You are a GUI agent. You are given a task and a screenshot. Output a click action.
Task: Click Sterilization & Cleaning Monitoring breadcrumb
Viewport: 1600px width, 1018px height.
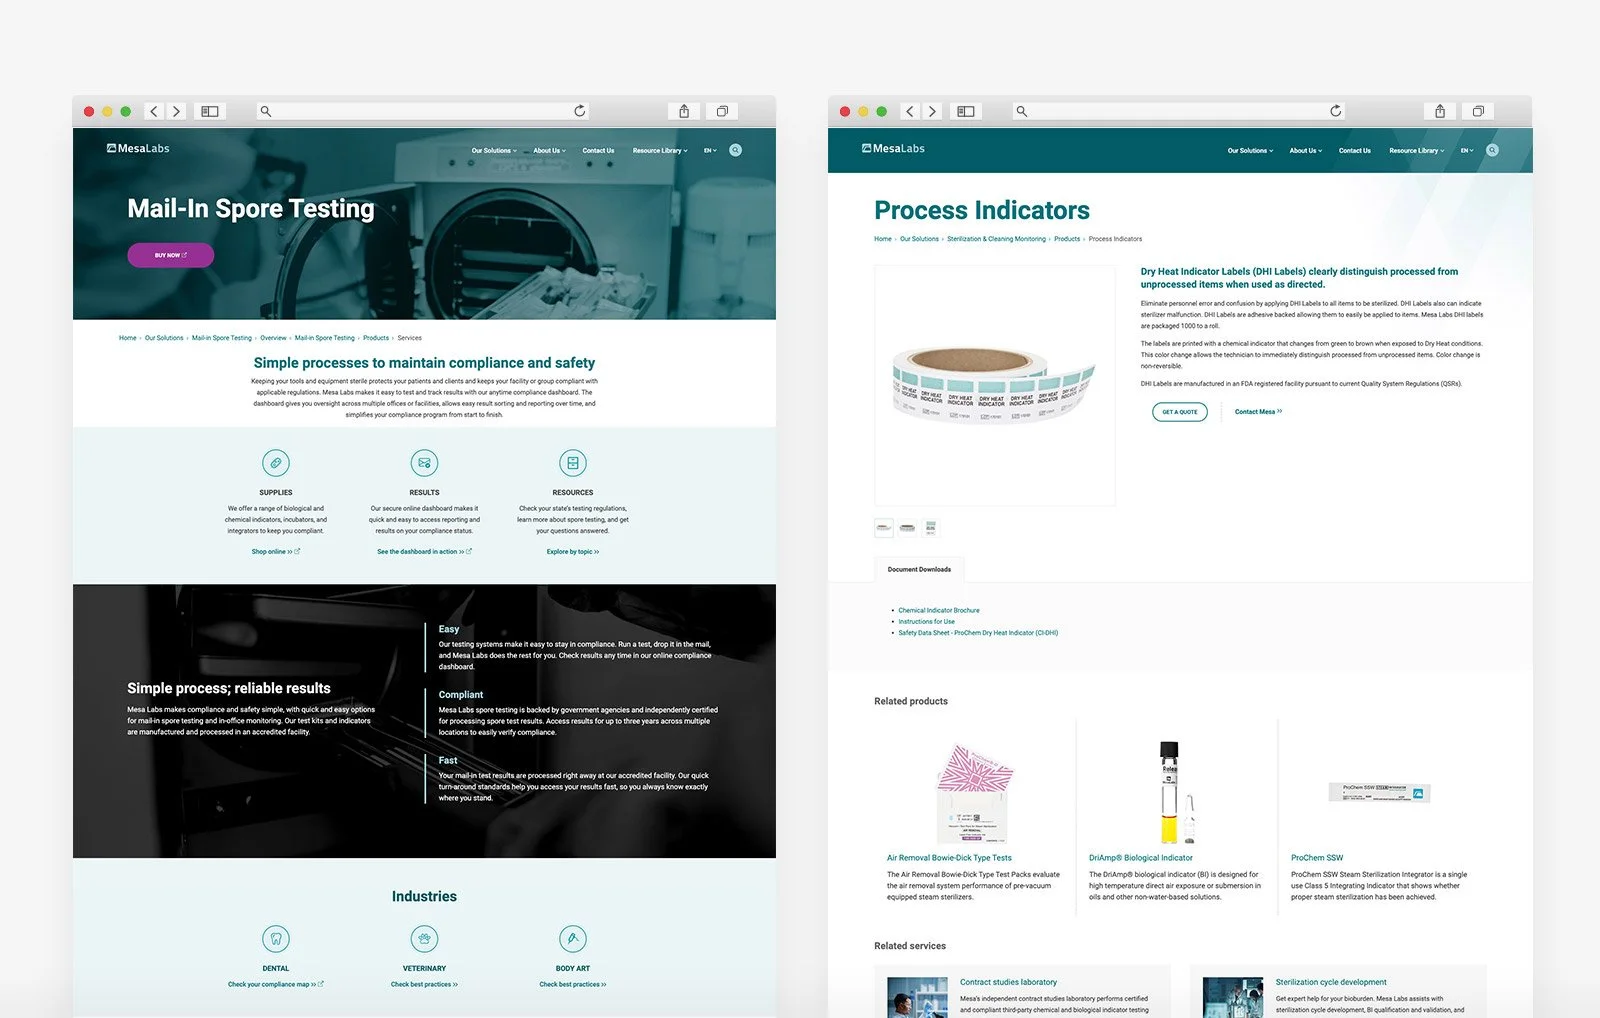pos(996,239)
